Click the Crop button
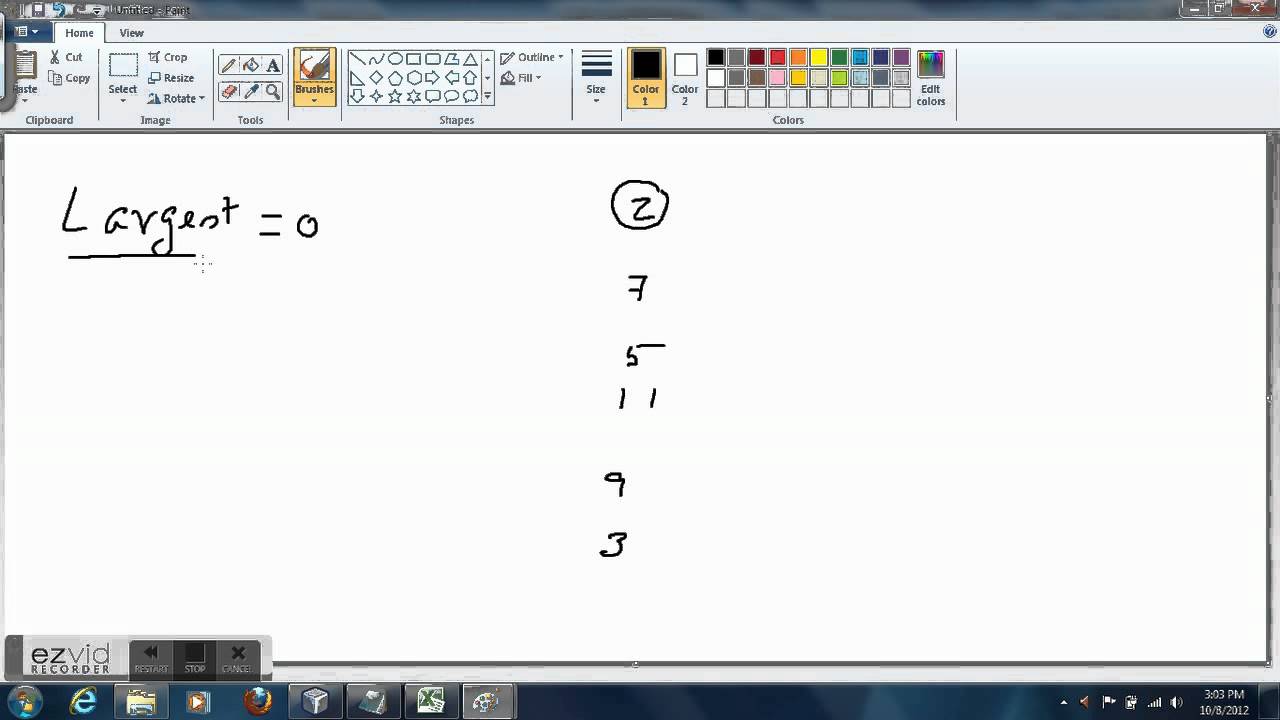 pyautogui.click(x=168, y=57)
